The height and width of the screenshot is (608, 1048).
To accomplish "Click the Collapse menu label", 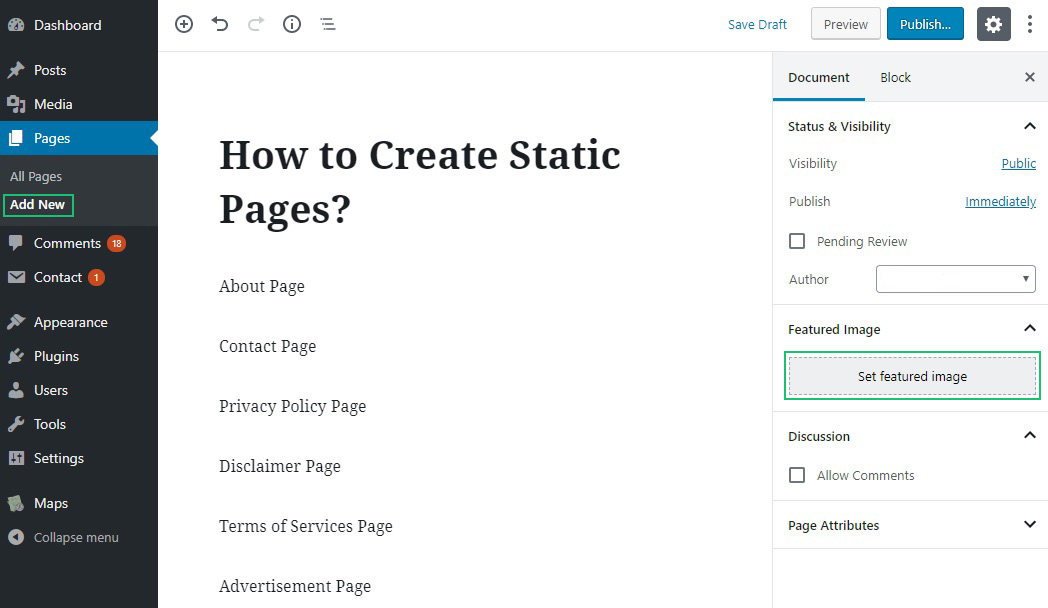I will [76, 537].
